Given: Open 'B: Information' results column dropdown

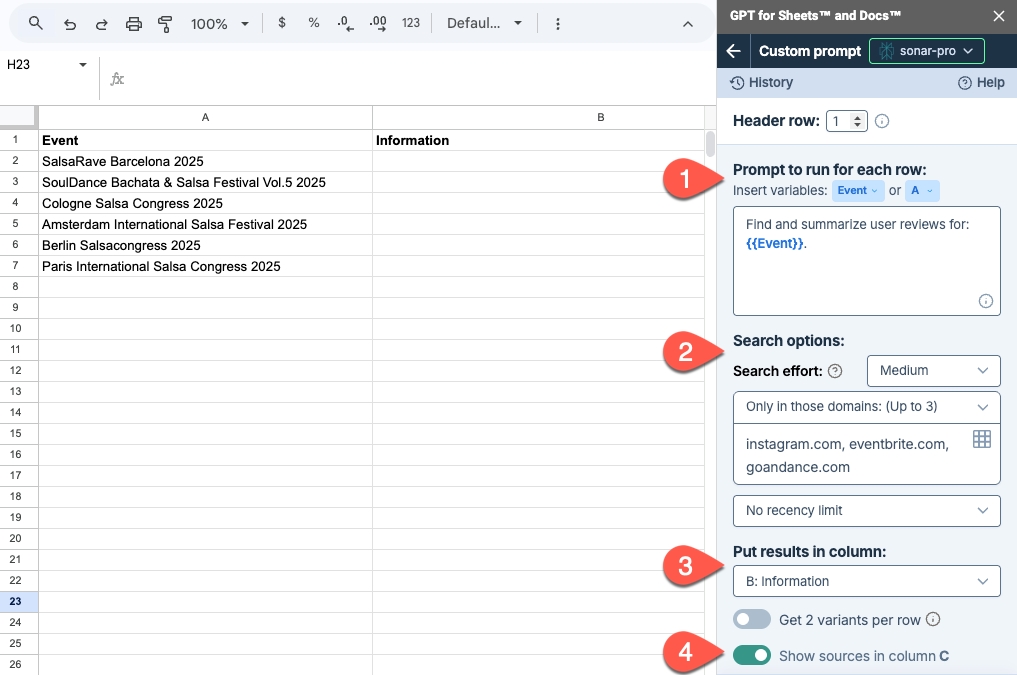Looking at the screenshot, I should [867, 582].
